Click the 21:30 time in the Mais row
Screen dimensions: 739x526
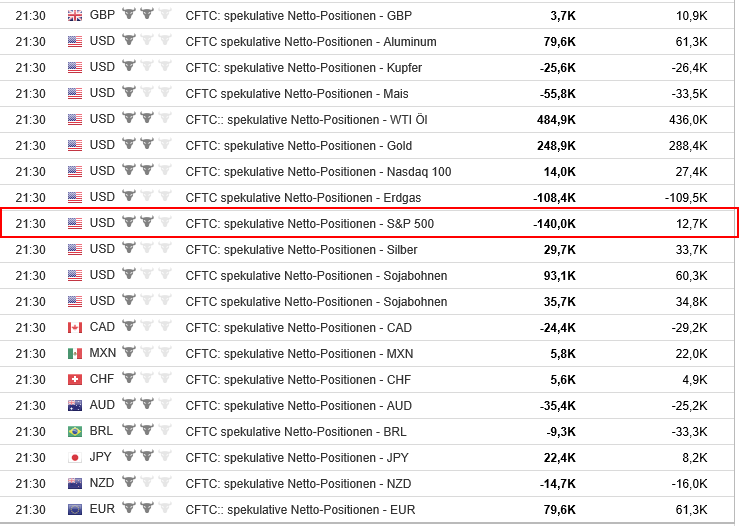(x=30, y=93)
